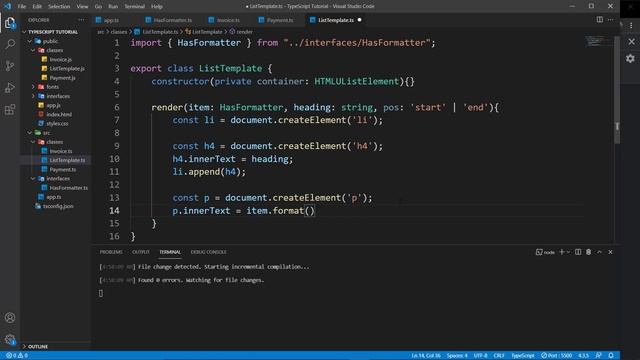Screen dimensions: 640x360
Task: Open the new terminal launch-profile dropdown arrow
Action: tap(568, 252)
